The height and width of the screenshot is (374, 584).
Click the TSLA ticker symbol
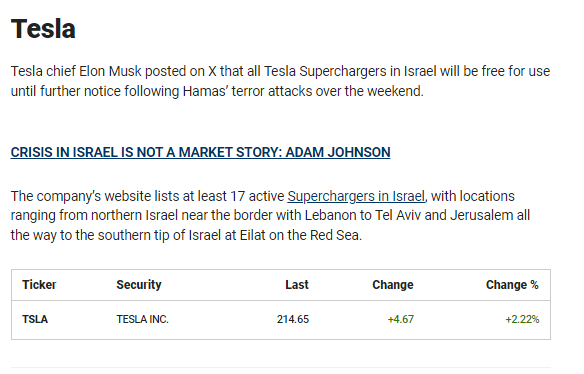(35, 320)
